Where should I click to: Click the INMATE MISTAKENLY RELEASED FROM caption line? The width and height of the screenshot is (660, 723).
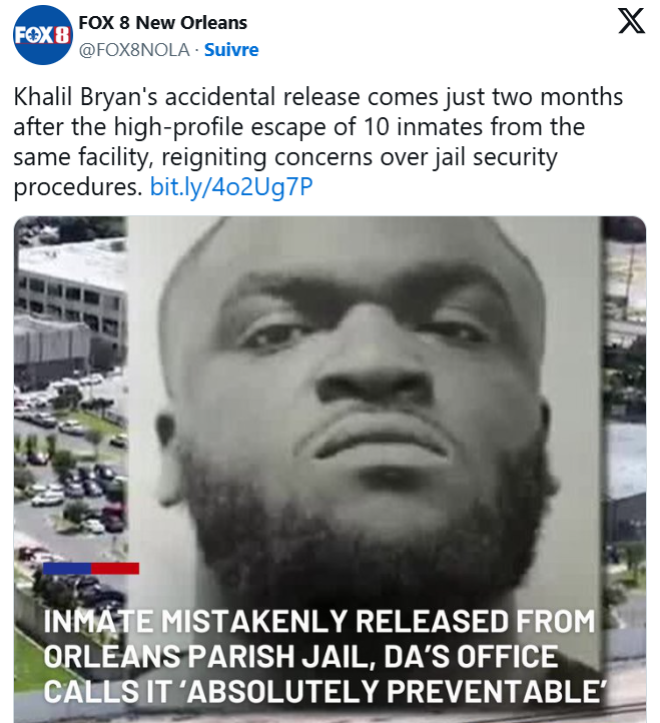(320, 621)
